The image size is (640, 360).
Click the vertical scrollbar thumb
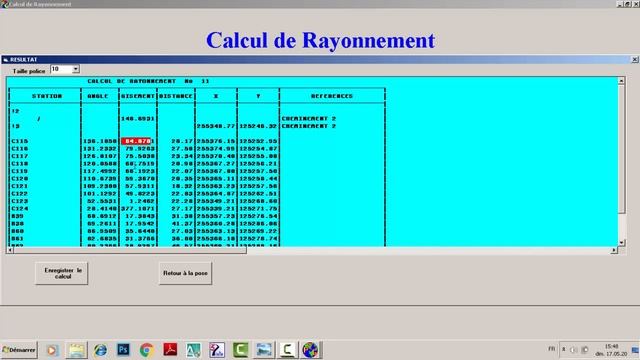[x=621, y=149]
